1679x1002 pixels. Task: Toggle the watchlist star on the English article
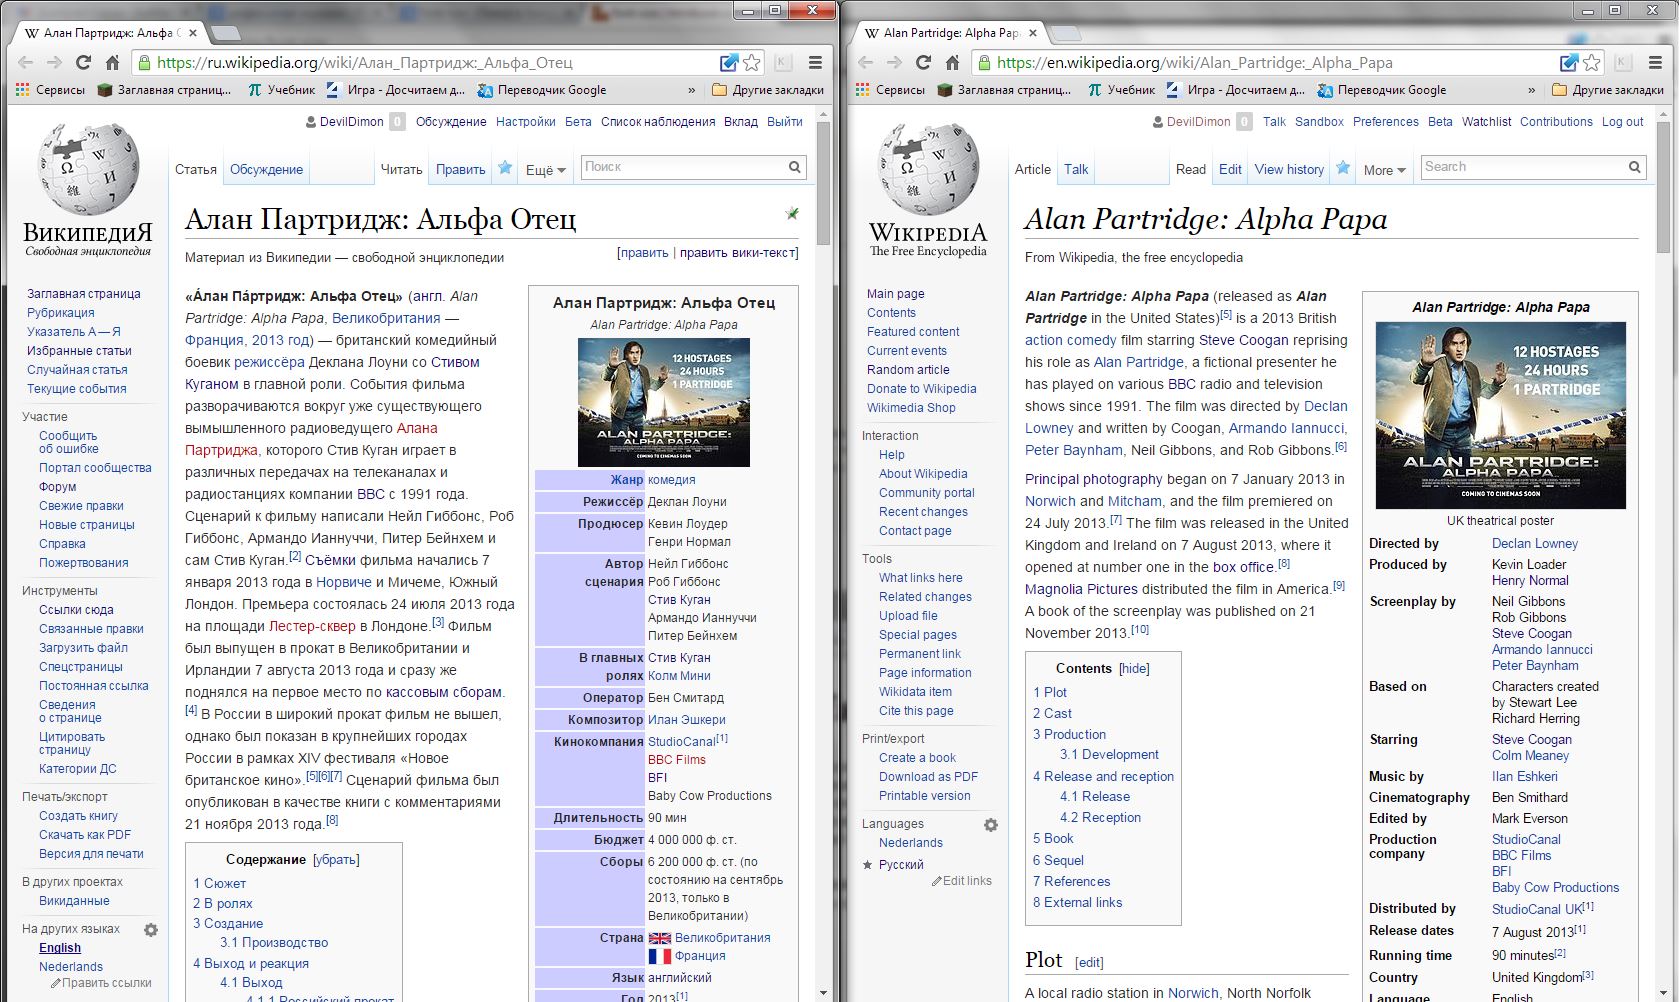click(x=1343, y=168)
